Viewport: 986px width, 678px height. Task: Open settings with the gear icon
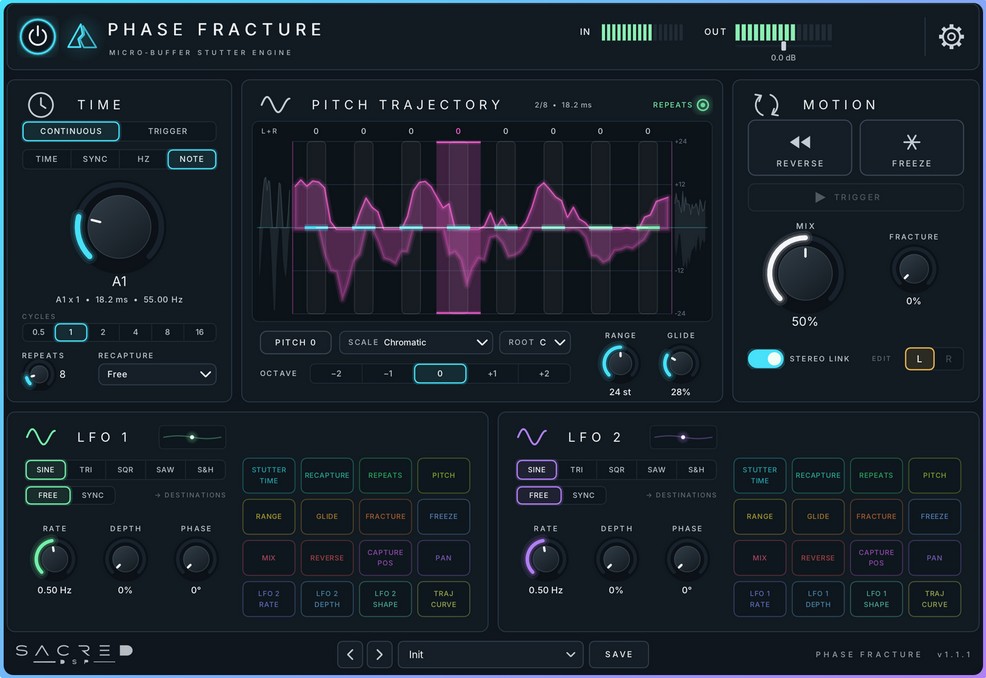point(951,36)
